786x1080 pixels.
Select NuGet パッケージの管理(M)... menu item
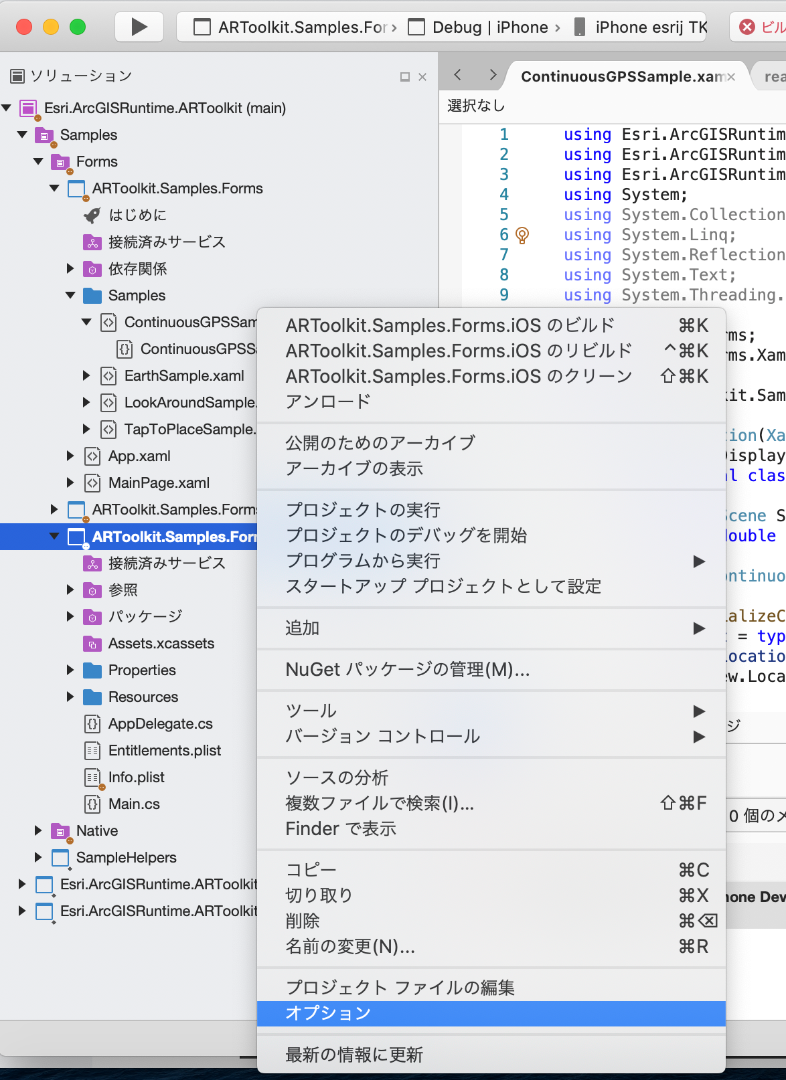(x=491, y=669)
